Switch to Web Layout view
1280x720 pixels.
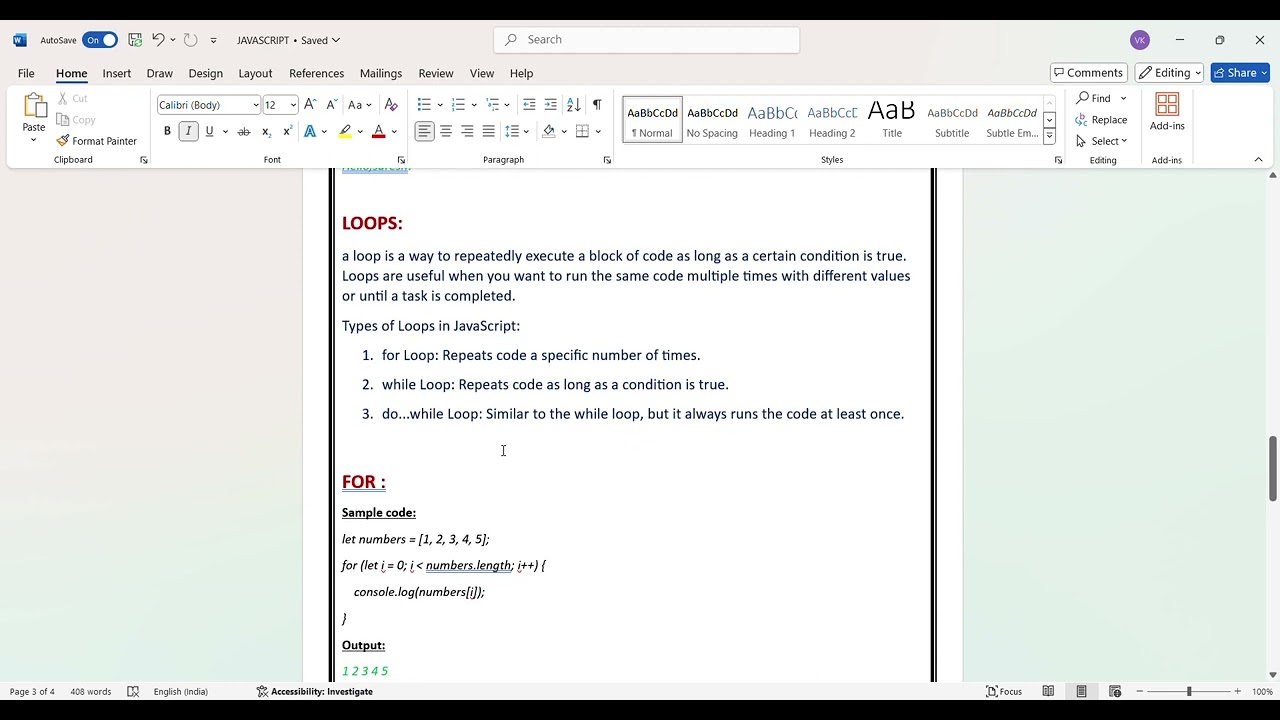pyautogui.click(x=1115, y=691)
